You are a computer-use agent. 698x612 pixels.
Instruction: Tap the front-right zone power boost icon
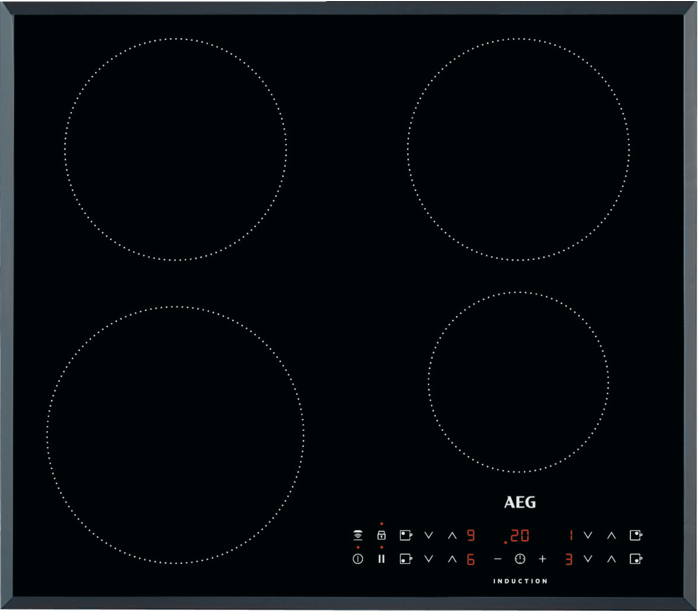click(636, 559)
